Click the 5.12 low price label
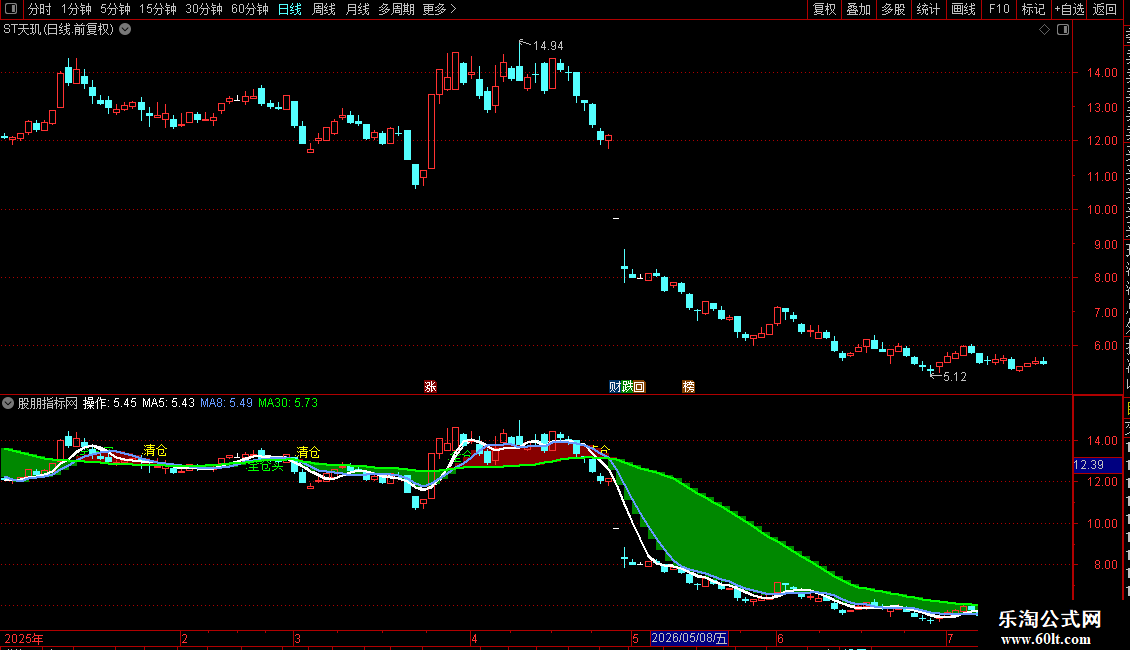This screenshot has height=650, width=1130. coord(954,377)
